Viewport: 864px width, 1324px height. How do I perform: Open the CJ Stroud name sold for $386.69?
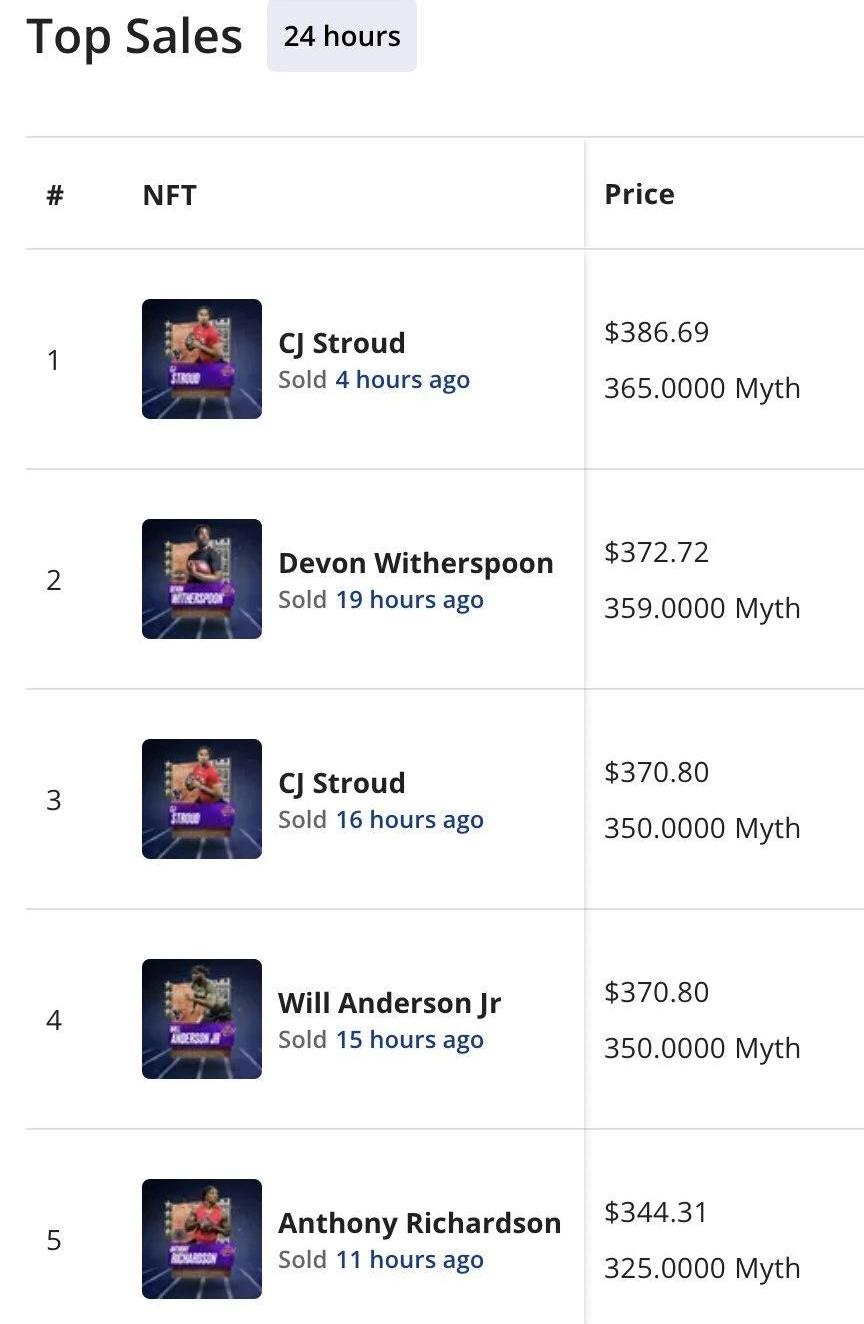pos(341,343)
